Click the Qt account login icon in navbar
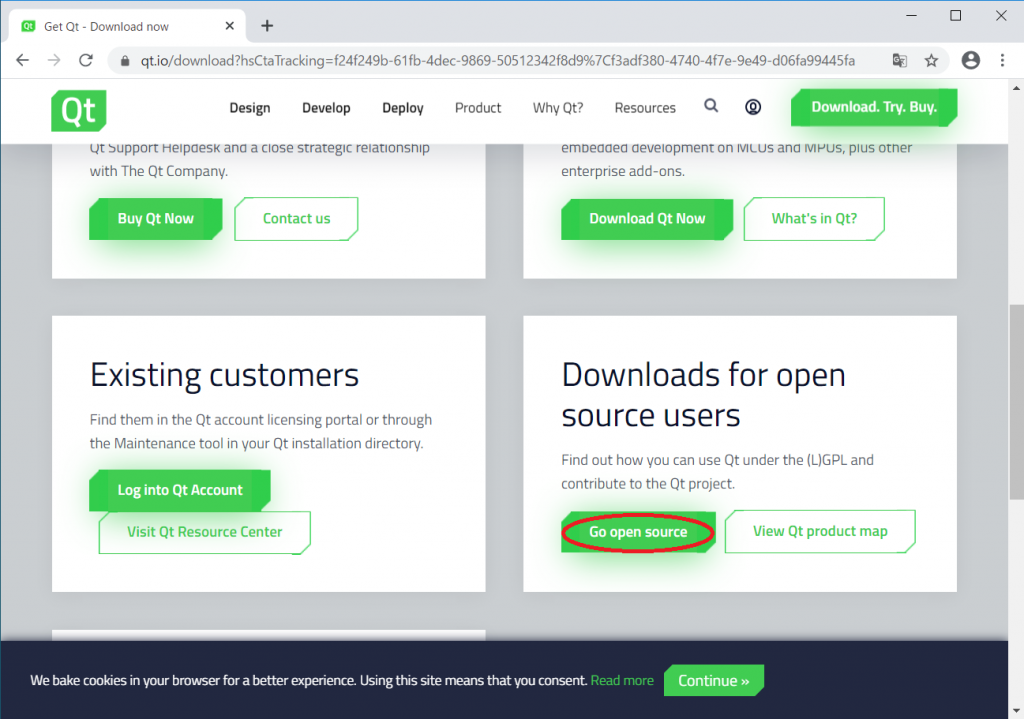 (753, 107)
